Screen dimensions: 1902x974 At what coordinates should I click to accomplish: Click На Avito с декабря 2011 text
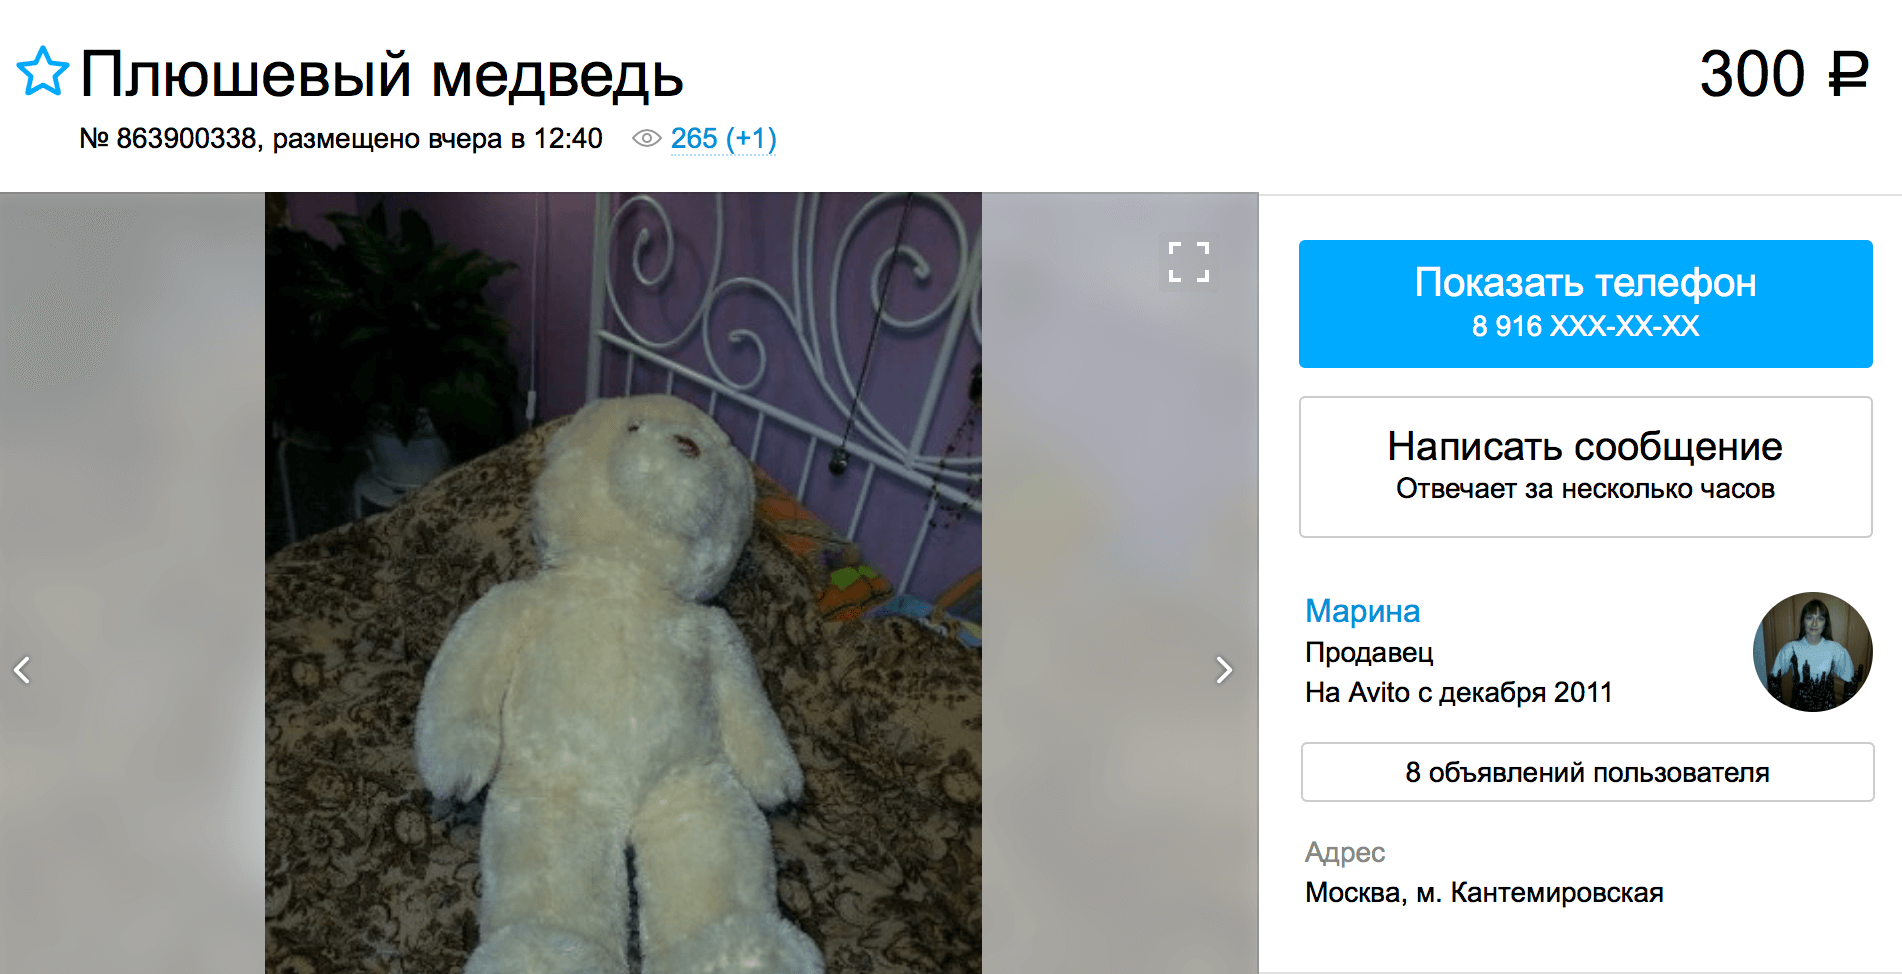(1458, 692)
